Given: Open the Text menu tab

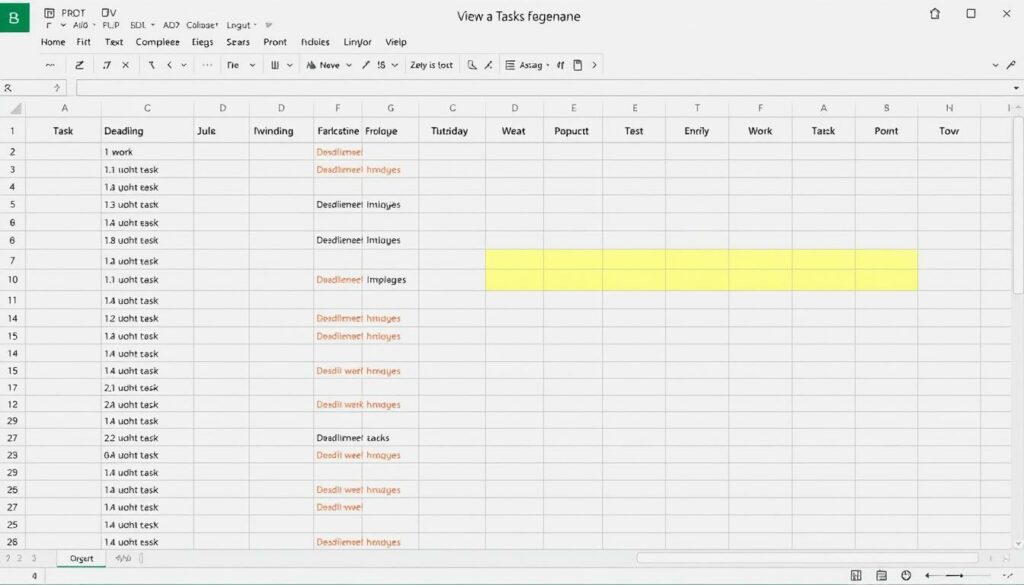Looking at the screenshot, I should coord(114,42).
